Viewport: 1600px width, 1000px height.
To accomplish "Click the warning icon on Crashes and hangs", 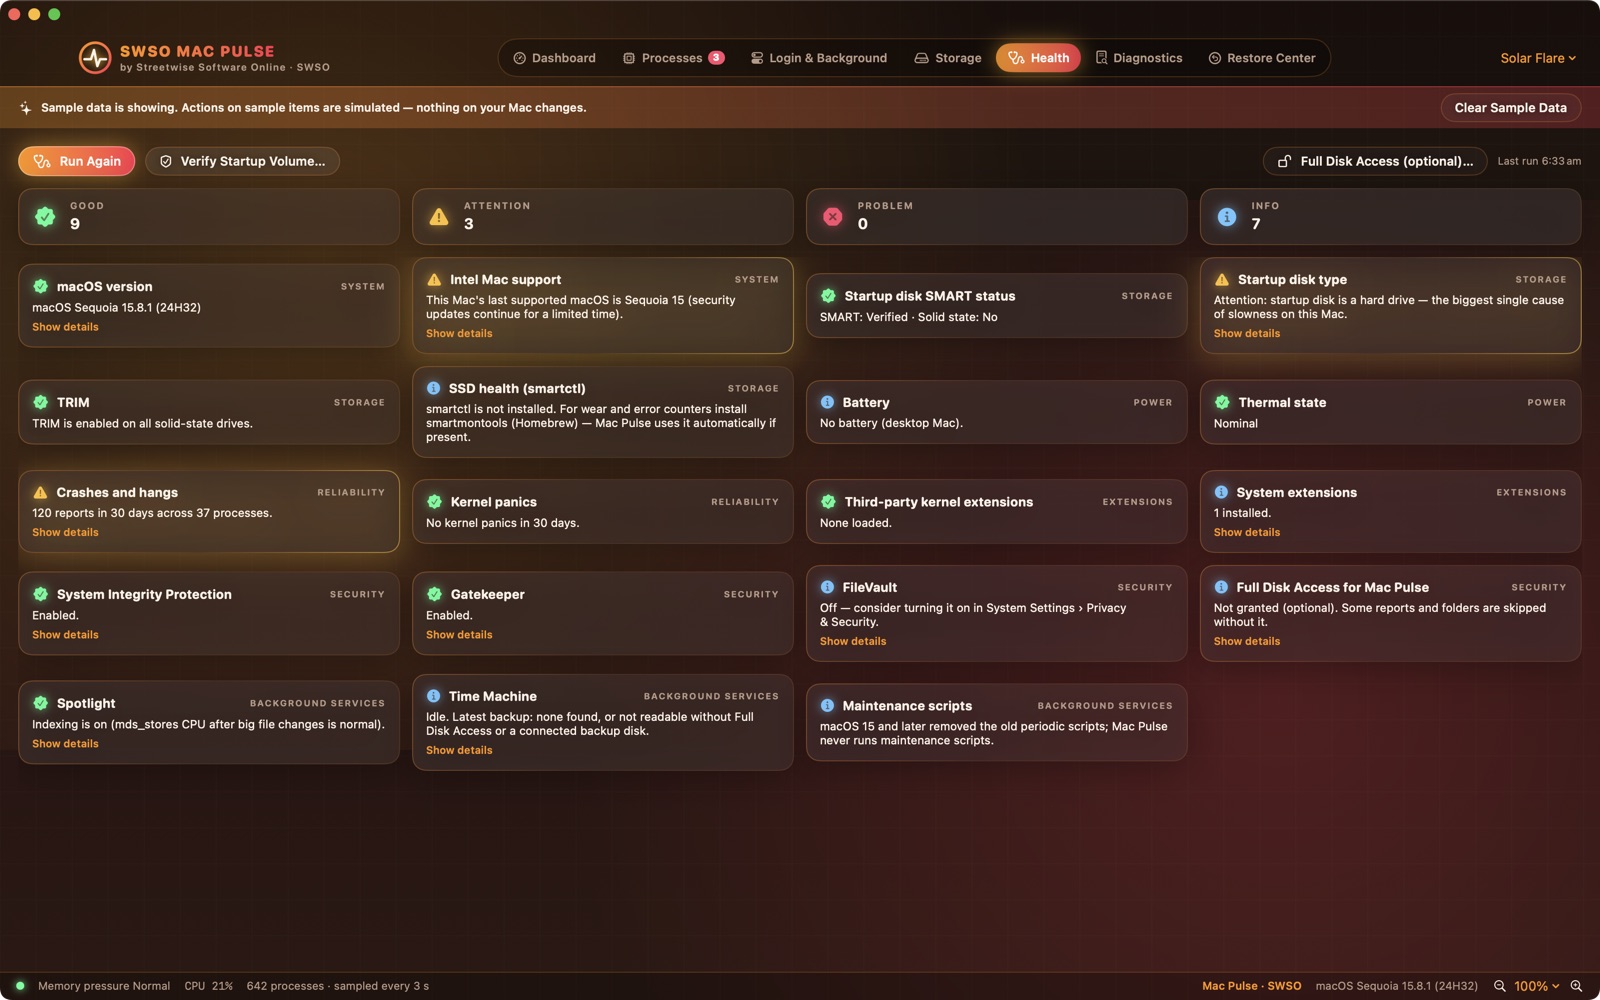I will (x=40, y=493).
